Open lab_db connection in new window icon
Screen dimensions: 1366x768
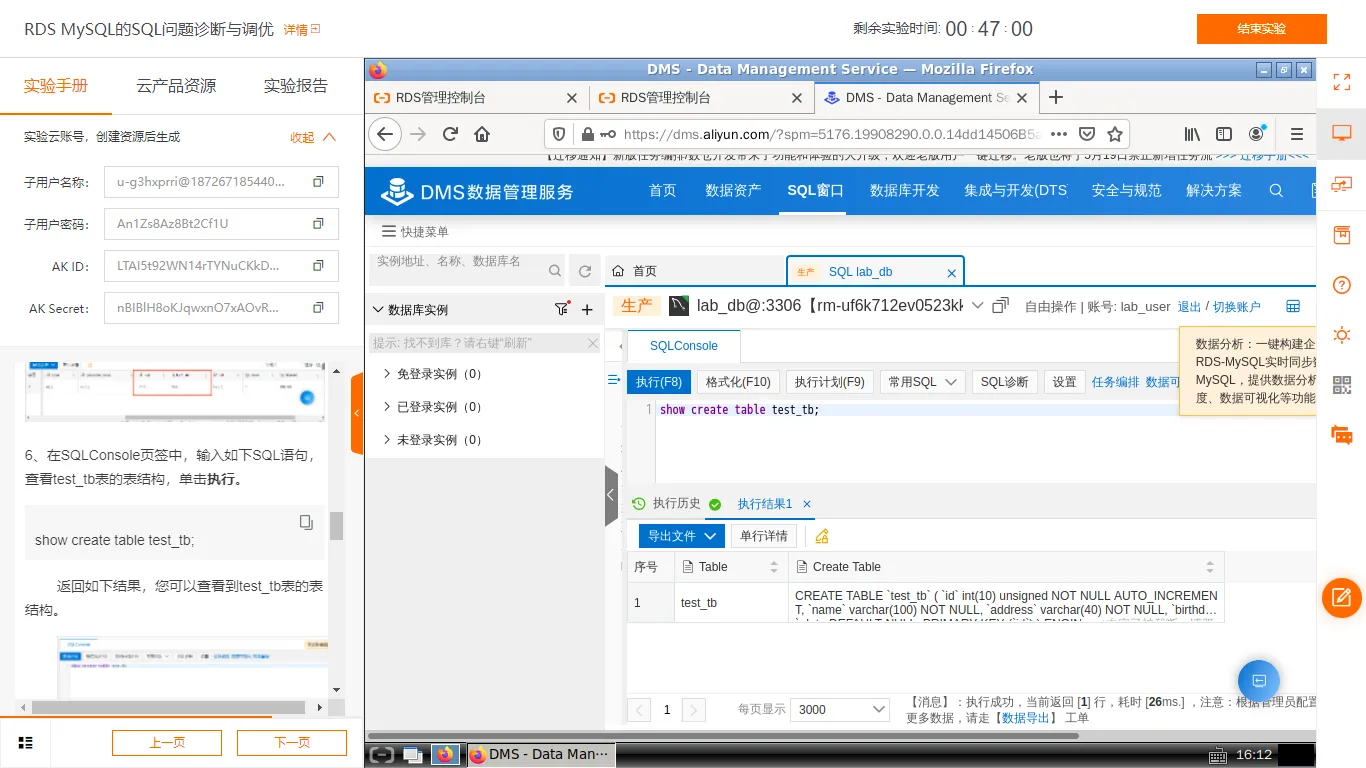point(999,306)
